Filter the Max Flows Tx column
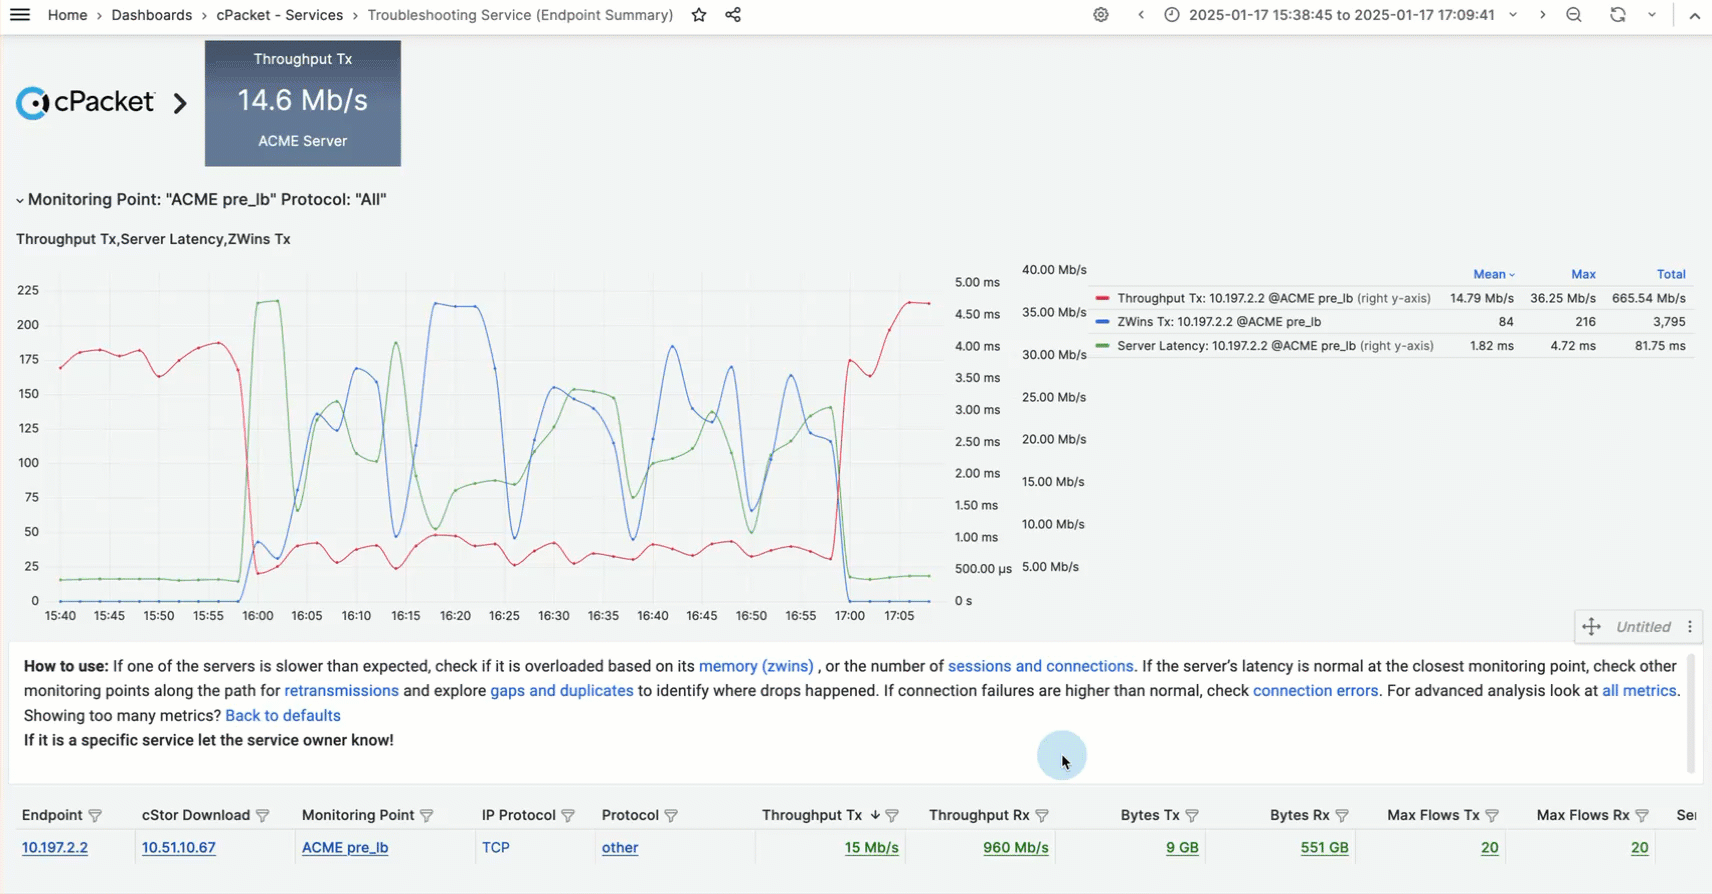 click(x=1492, y=816)
